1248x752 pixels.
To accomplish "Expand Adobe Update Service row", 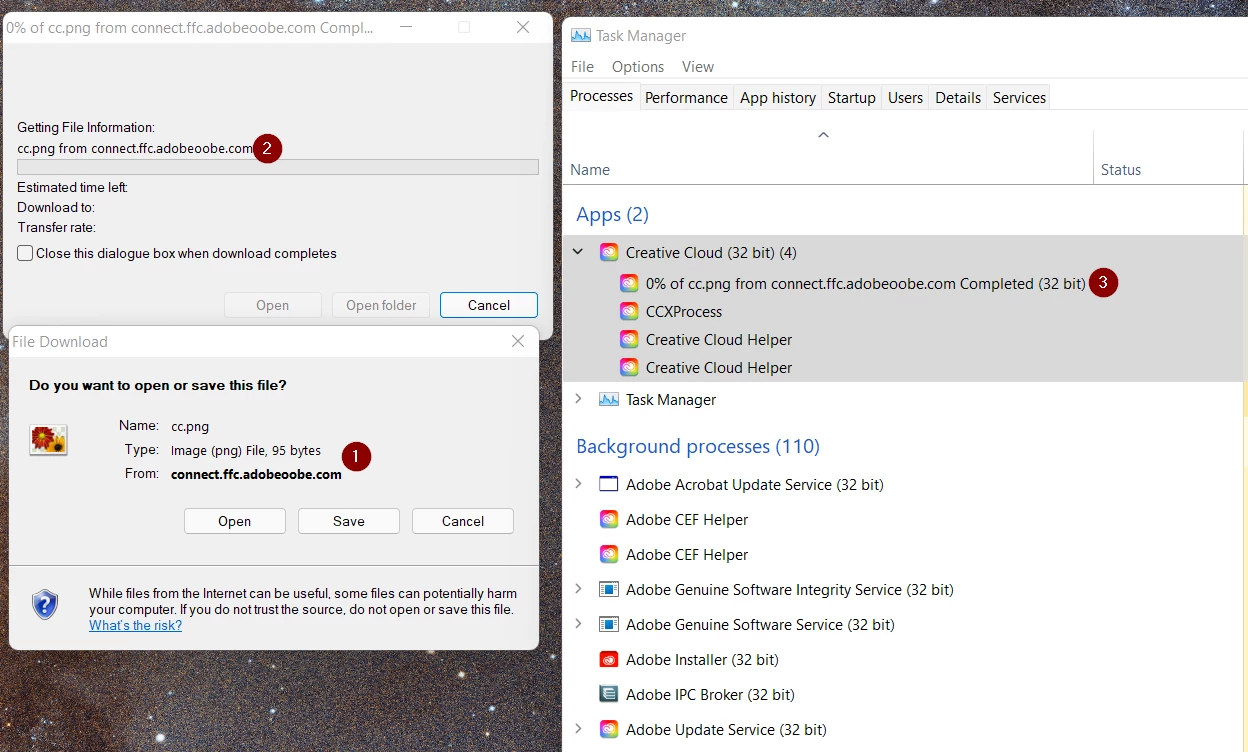I will [x=578, y=729].
